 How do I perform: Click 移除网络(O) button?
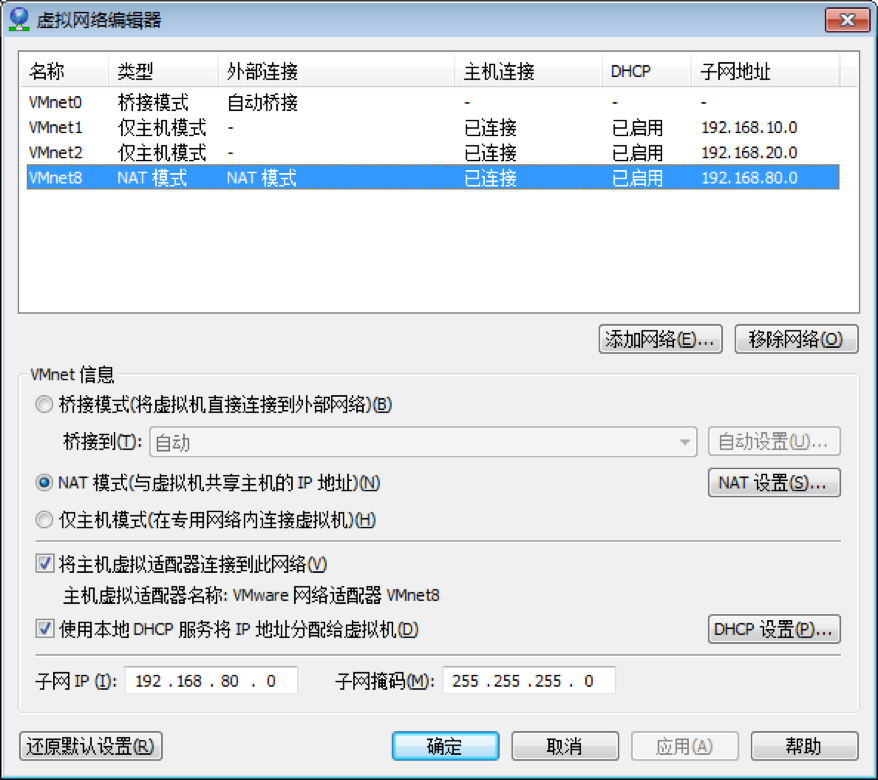[x=796, y=339]
